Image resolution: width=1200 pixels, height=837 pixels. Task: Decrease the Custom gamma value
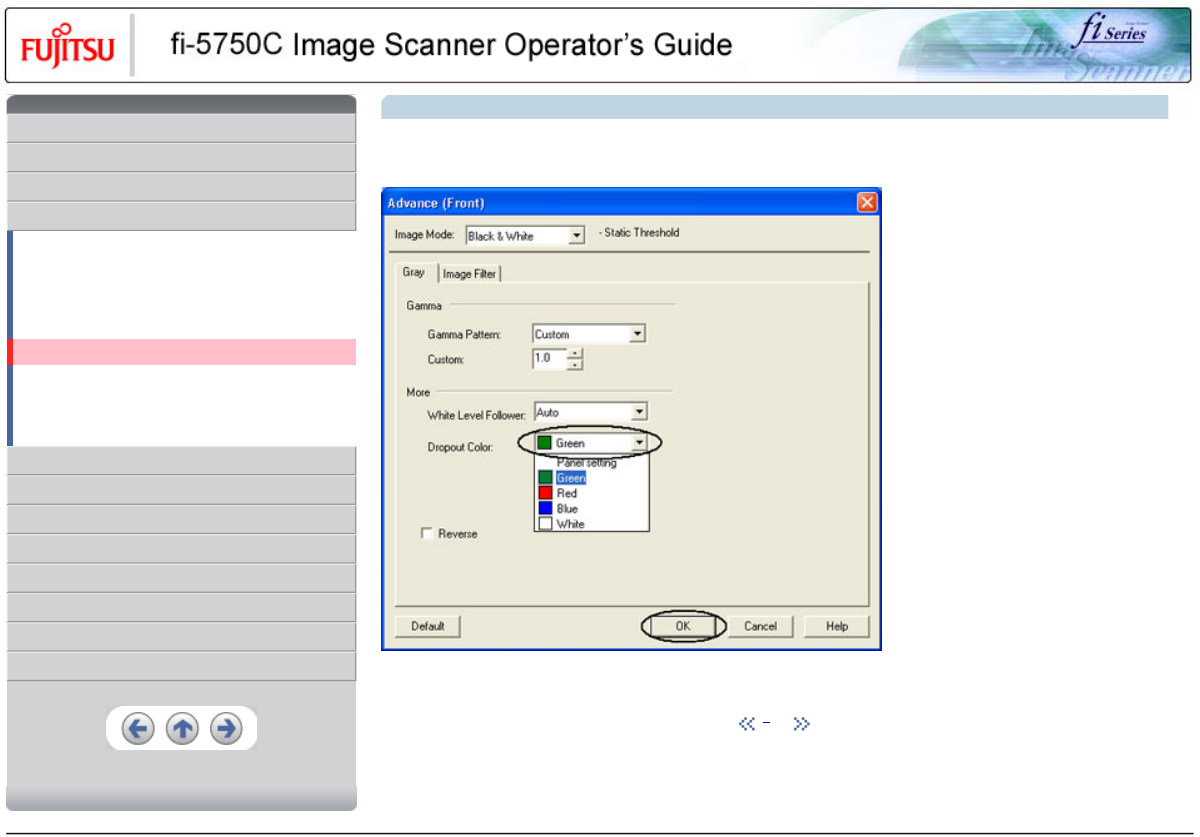[575, 364]
